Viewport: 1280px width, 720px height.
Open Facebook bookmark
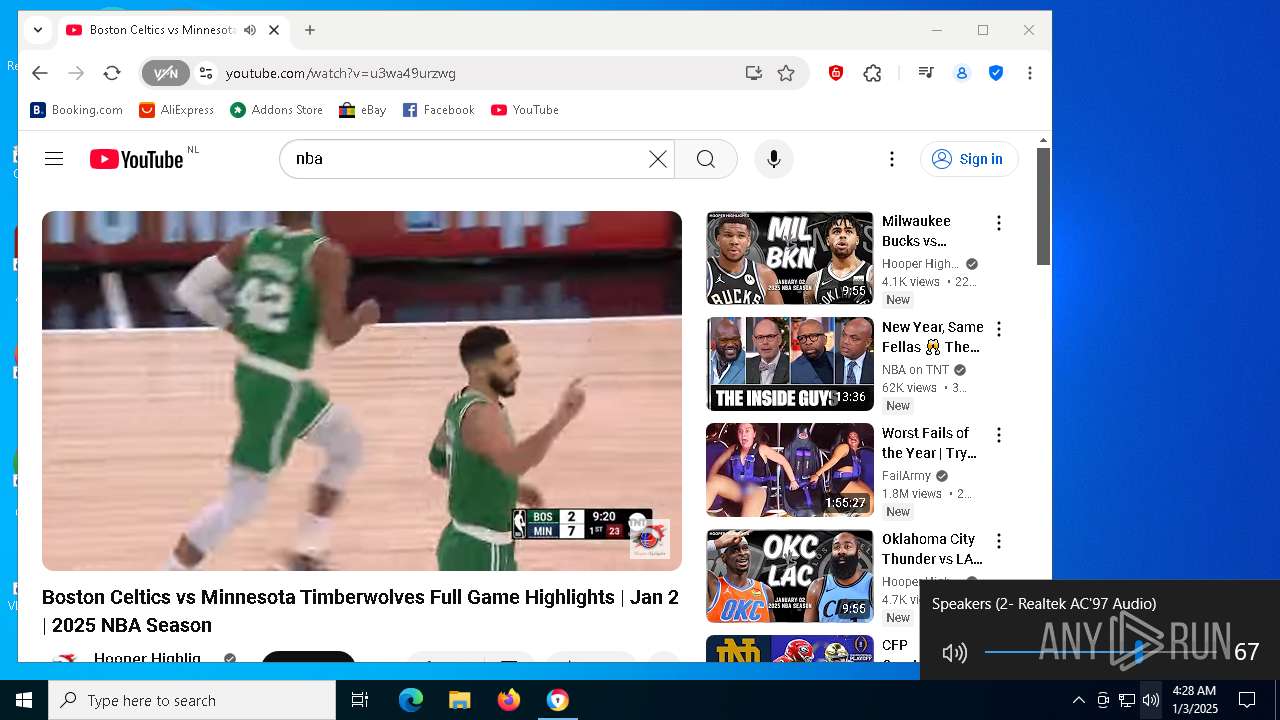point(438,110)
